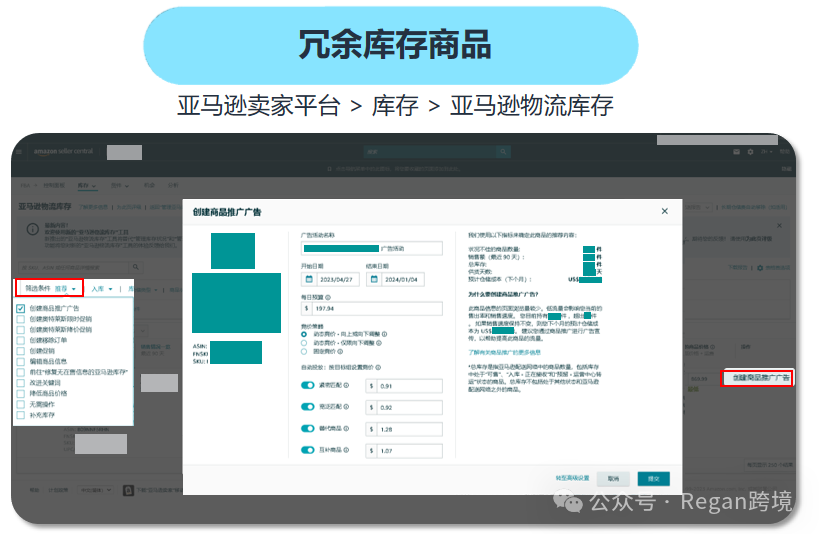Screen dimensions: 819x534
Task: Click info icon for dynamic bids up and down
Action: tap(384, 334)
